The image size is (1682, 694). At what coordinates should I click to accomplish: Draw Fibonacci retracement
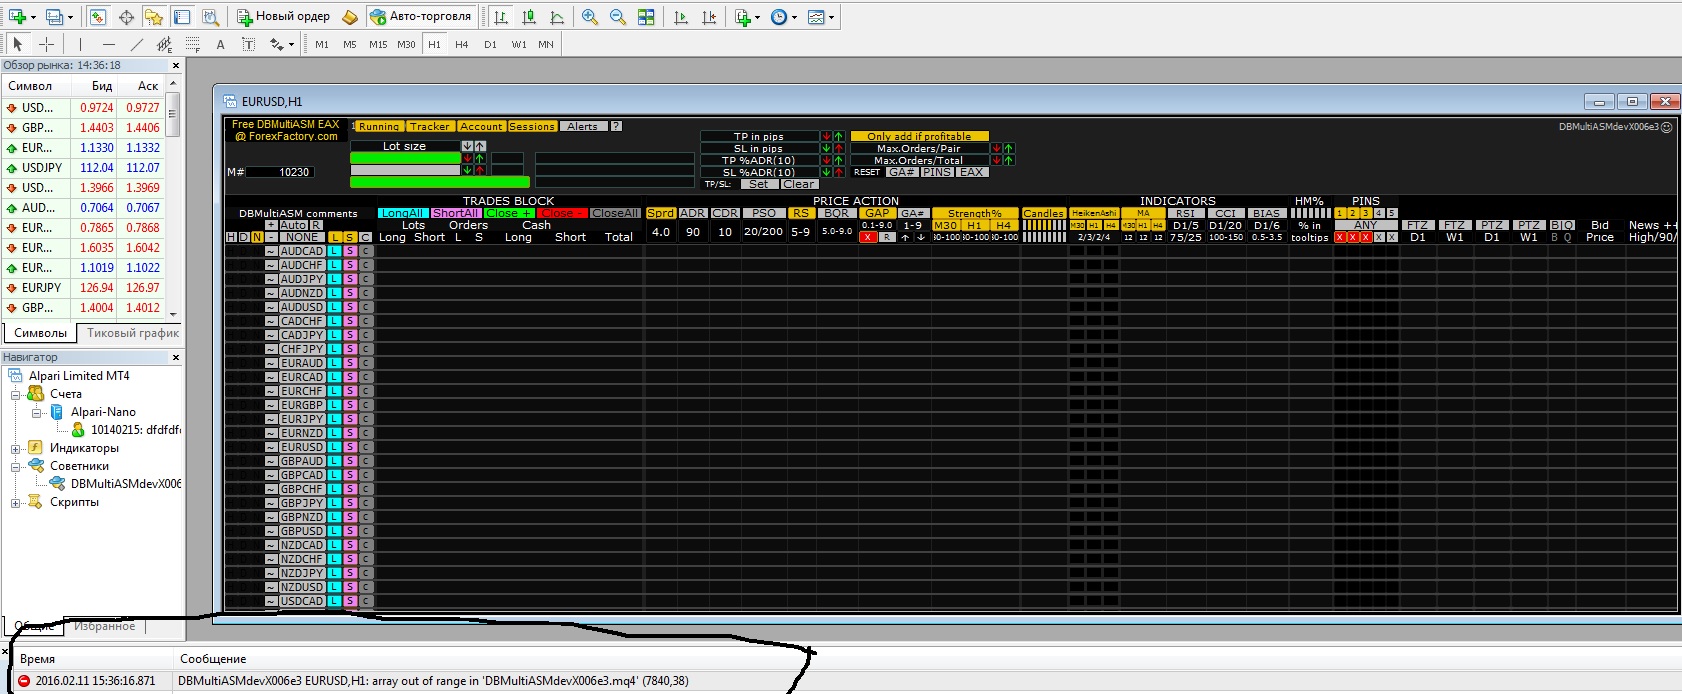coord(193,44)
